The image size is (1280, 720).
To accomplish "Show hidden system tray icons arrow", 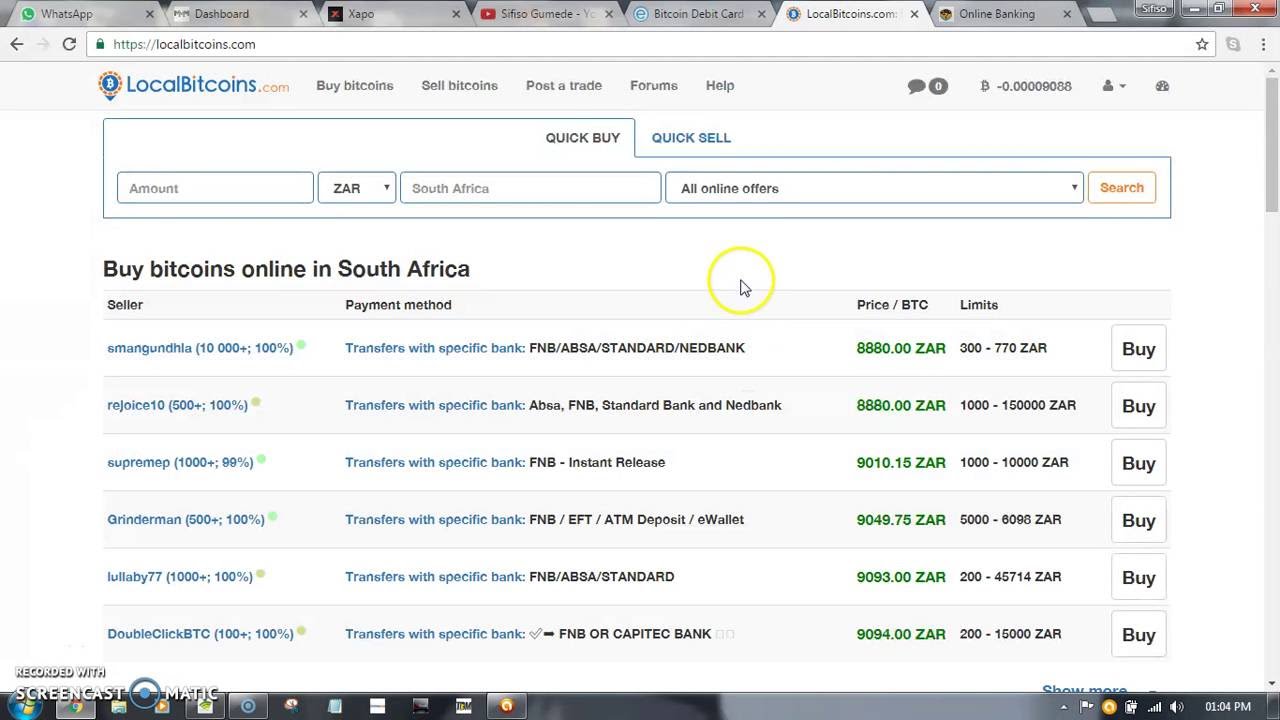I will pyautogui.click(x=1064, y=706).
